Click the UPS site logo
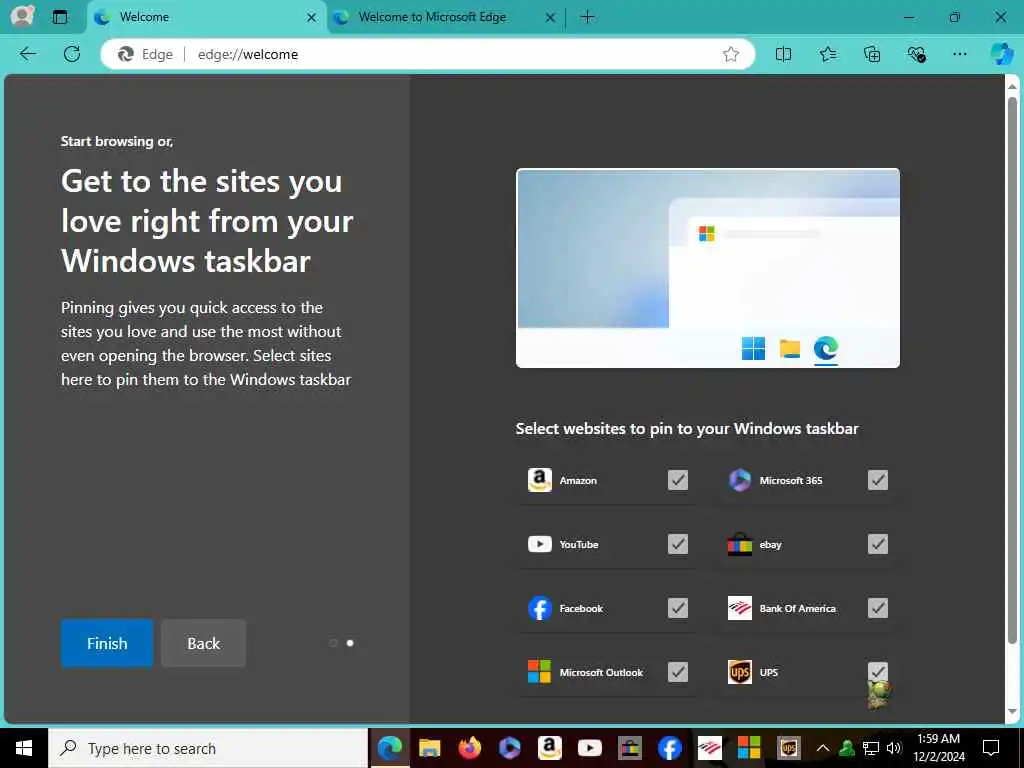 [x=740, y=672]
